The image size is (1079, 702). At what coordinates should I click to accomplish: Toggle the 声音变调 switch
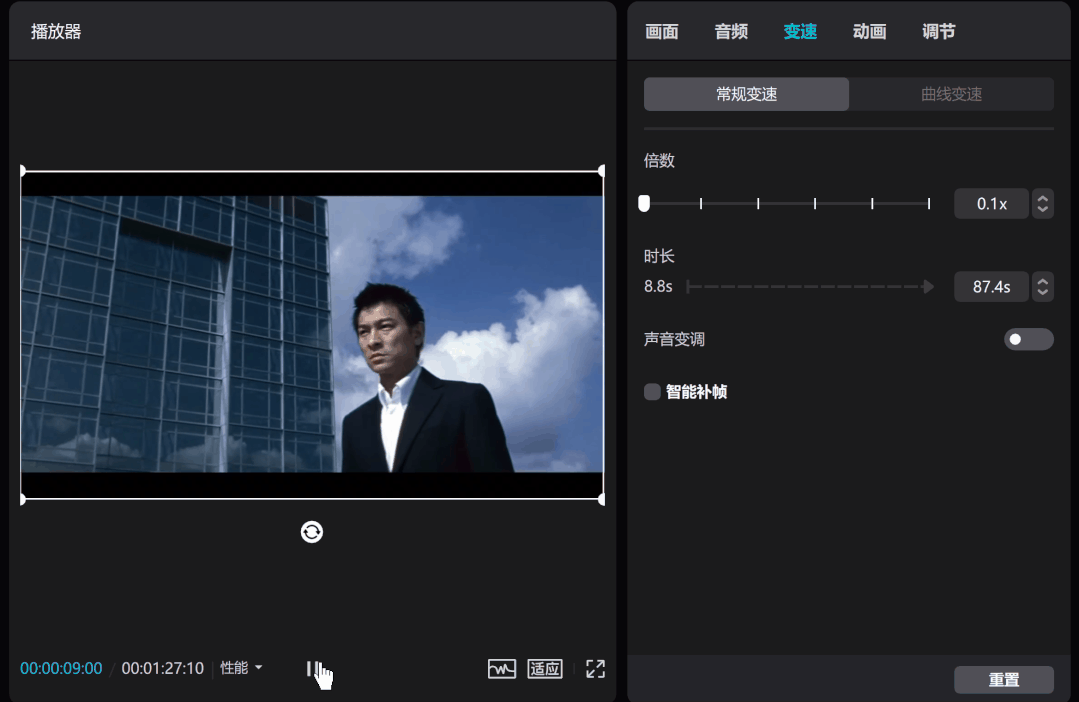[1029, 339]
